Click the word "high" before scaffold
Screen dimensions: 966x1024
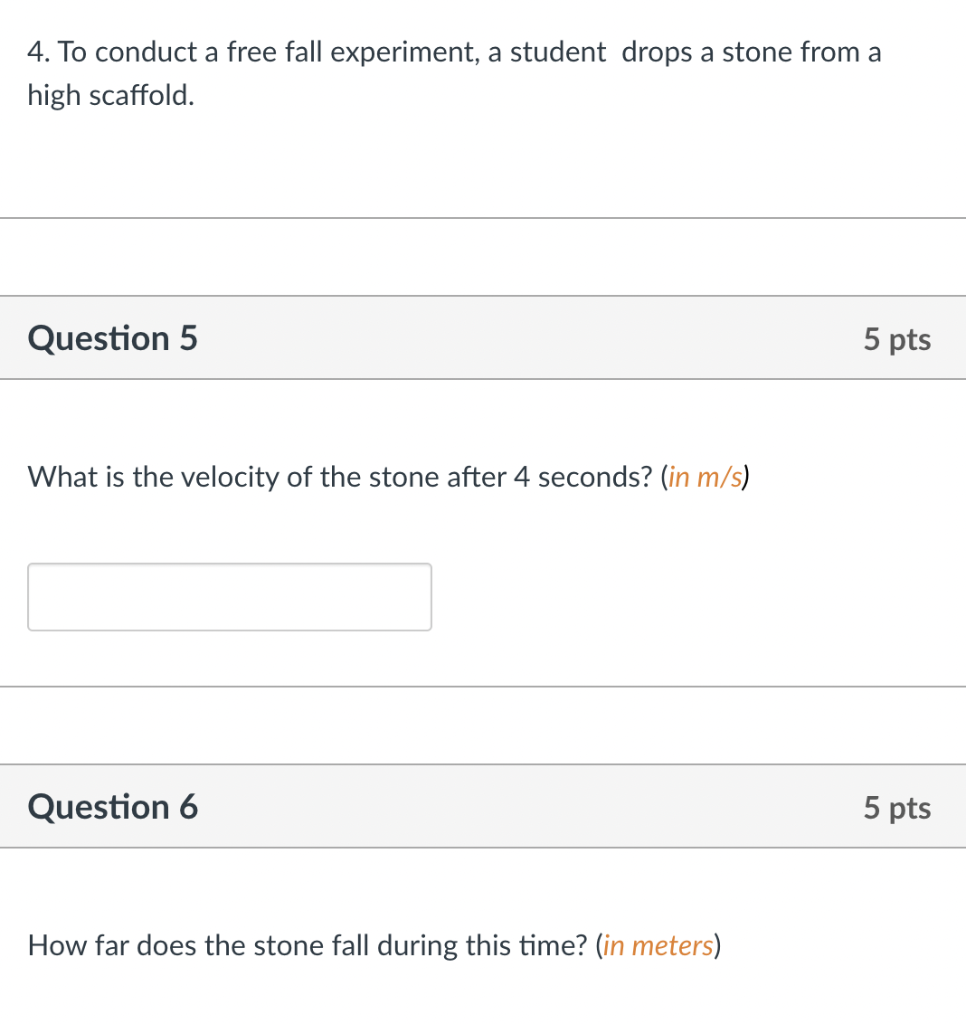click(x=54, y=97)
